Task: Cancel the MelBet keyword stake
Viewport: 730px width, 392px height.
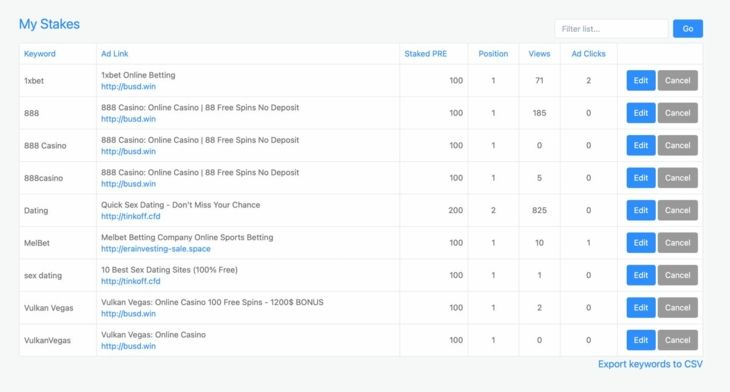Action: 677,243
